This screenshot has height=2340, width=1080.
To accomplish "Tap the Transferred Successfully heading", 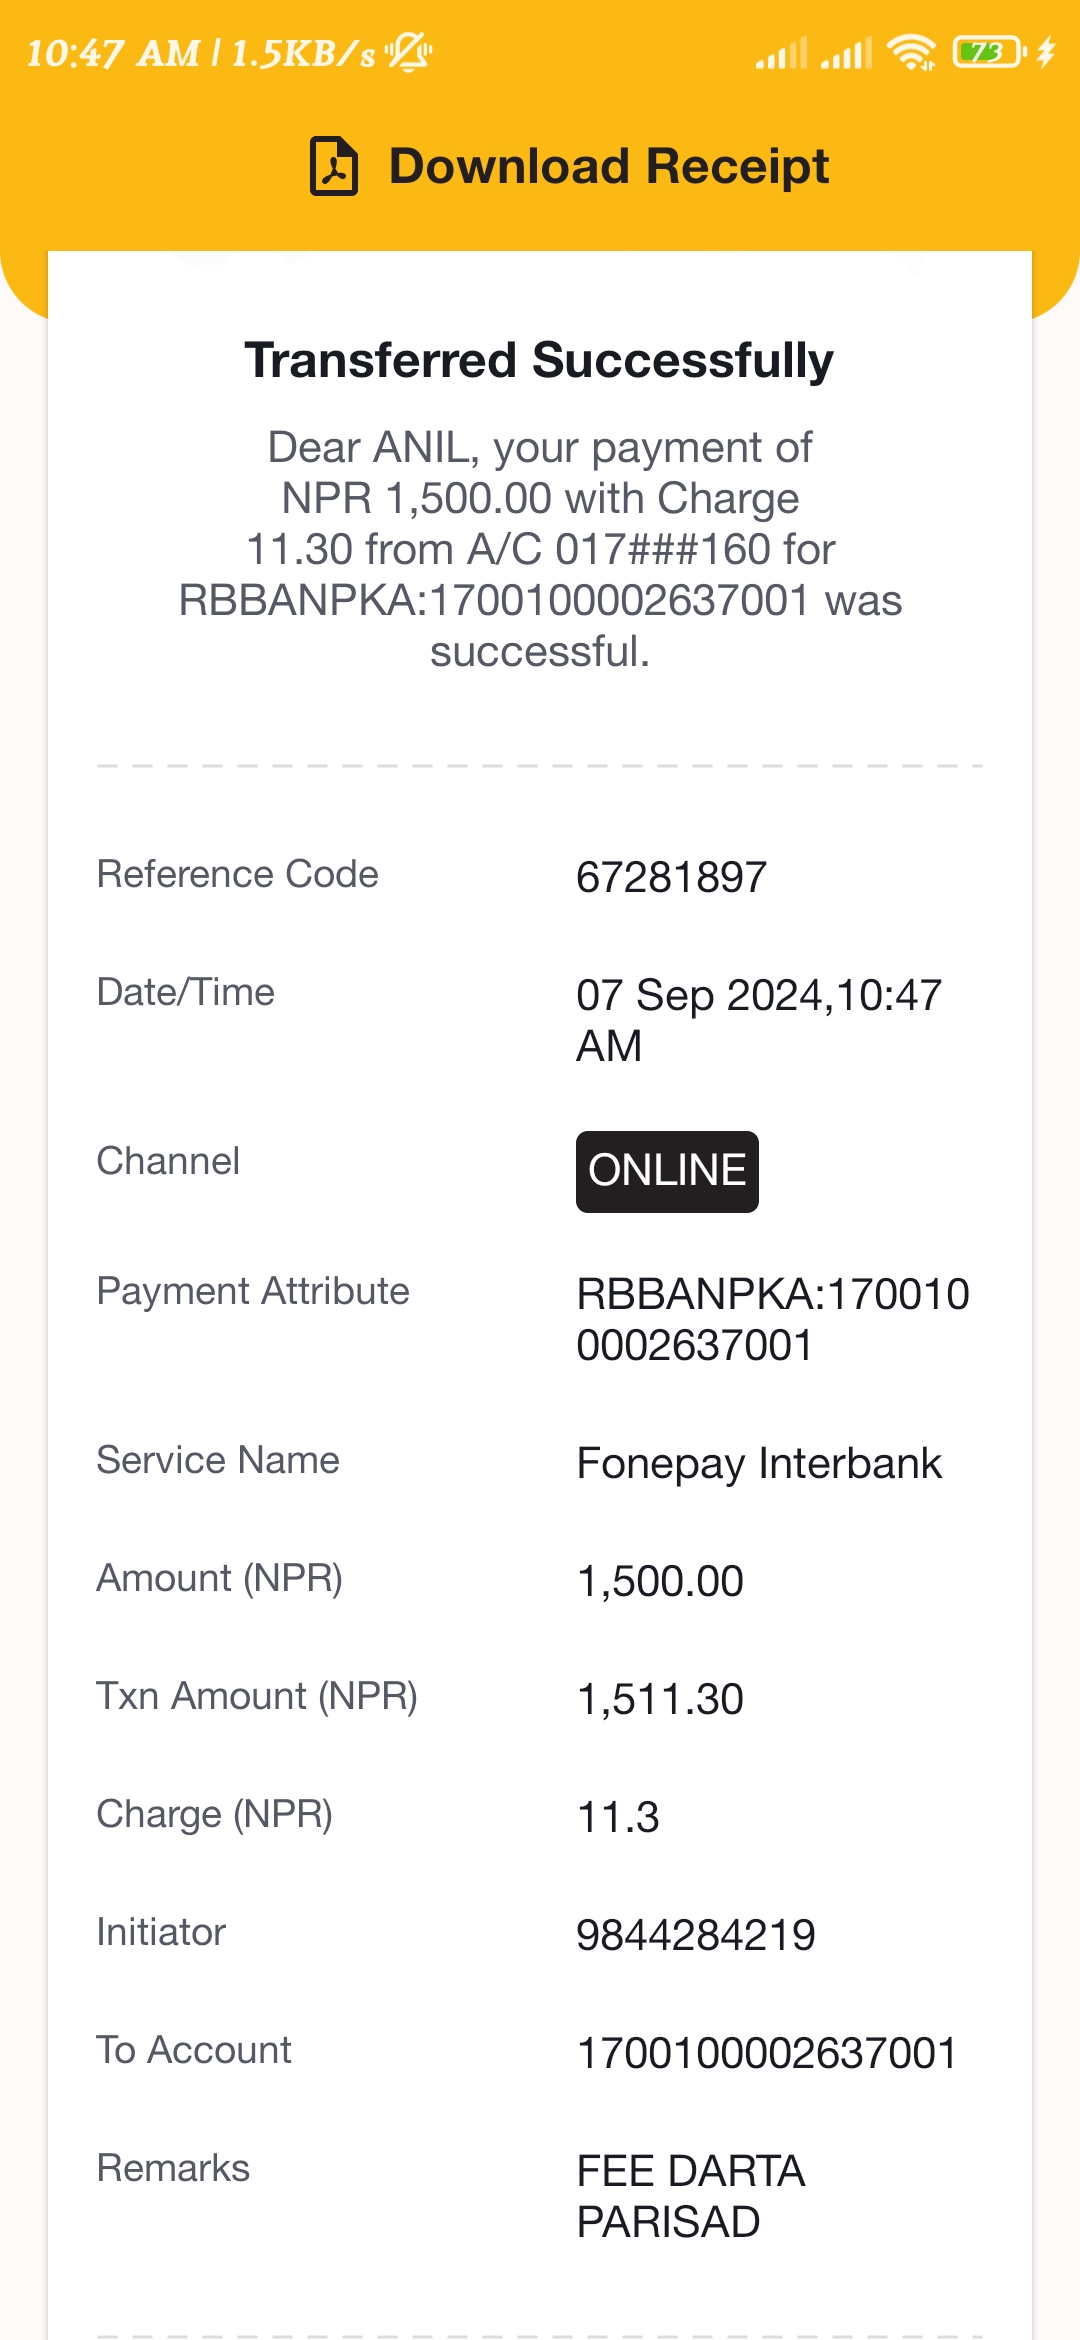I will point(539,360).
